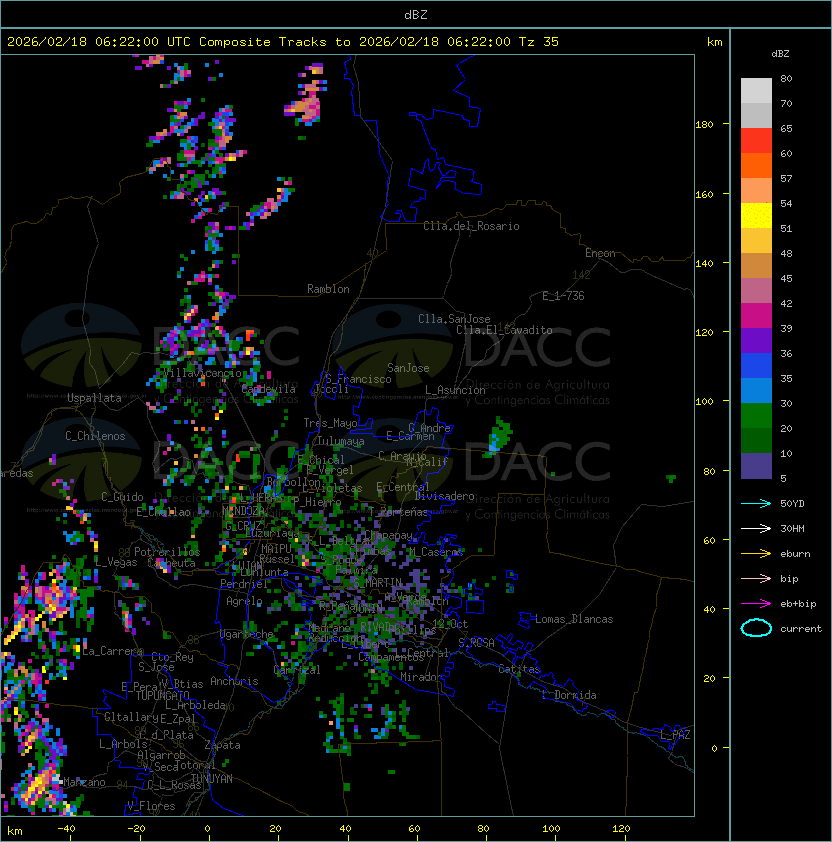Click the 'dBZ' heading above color scale
Viewport: 832px width, 842px height.
pos(780,54)
